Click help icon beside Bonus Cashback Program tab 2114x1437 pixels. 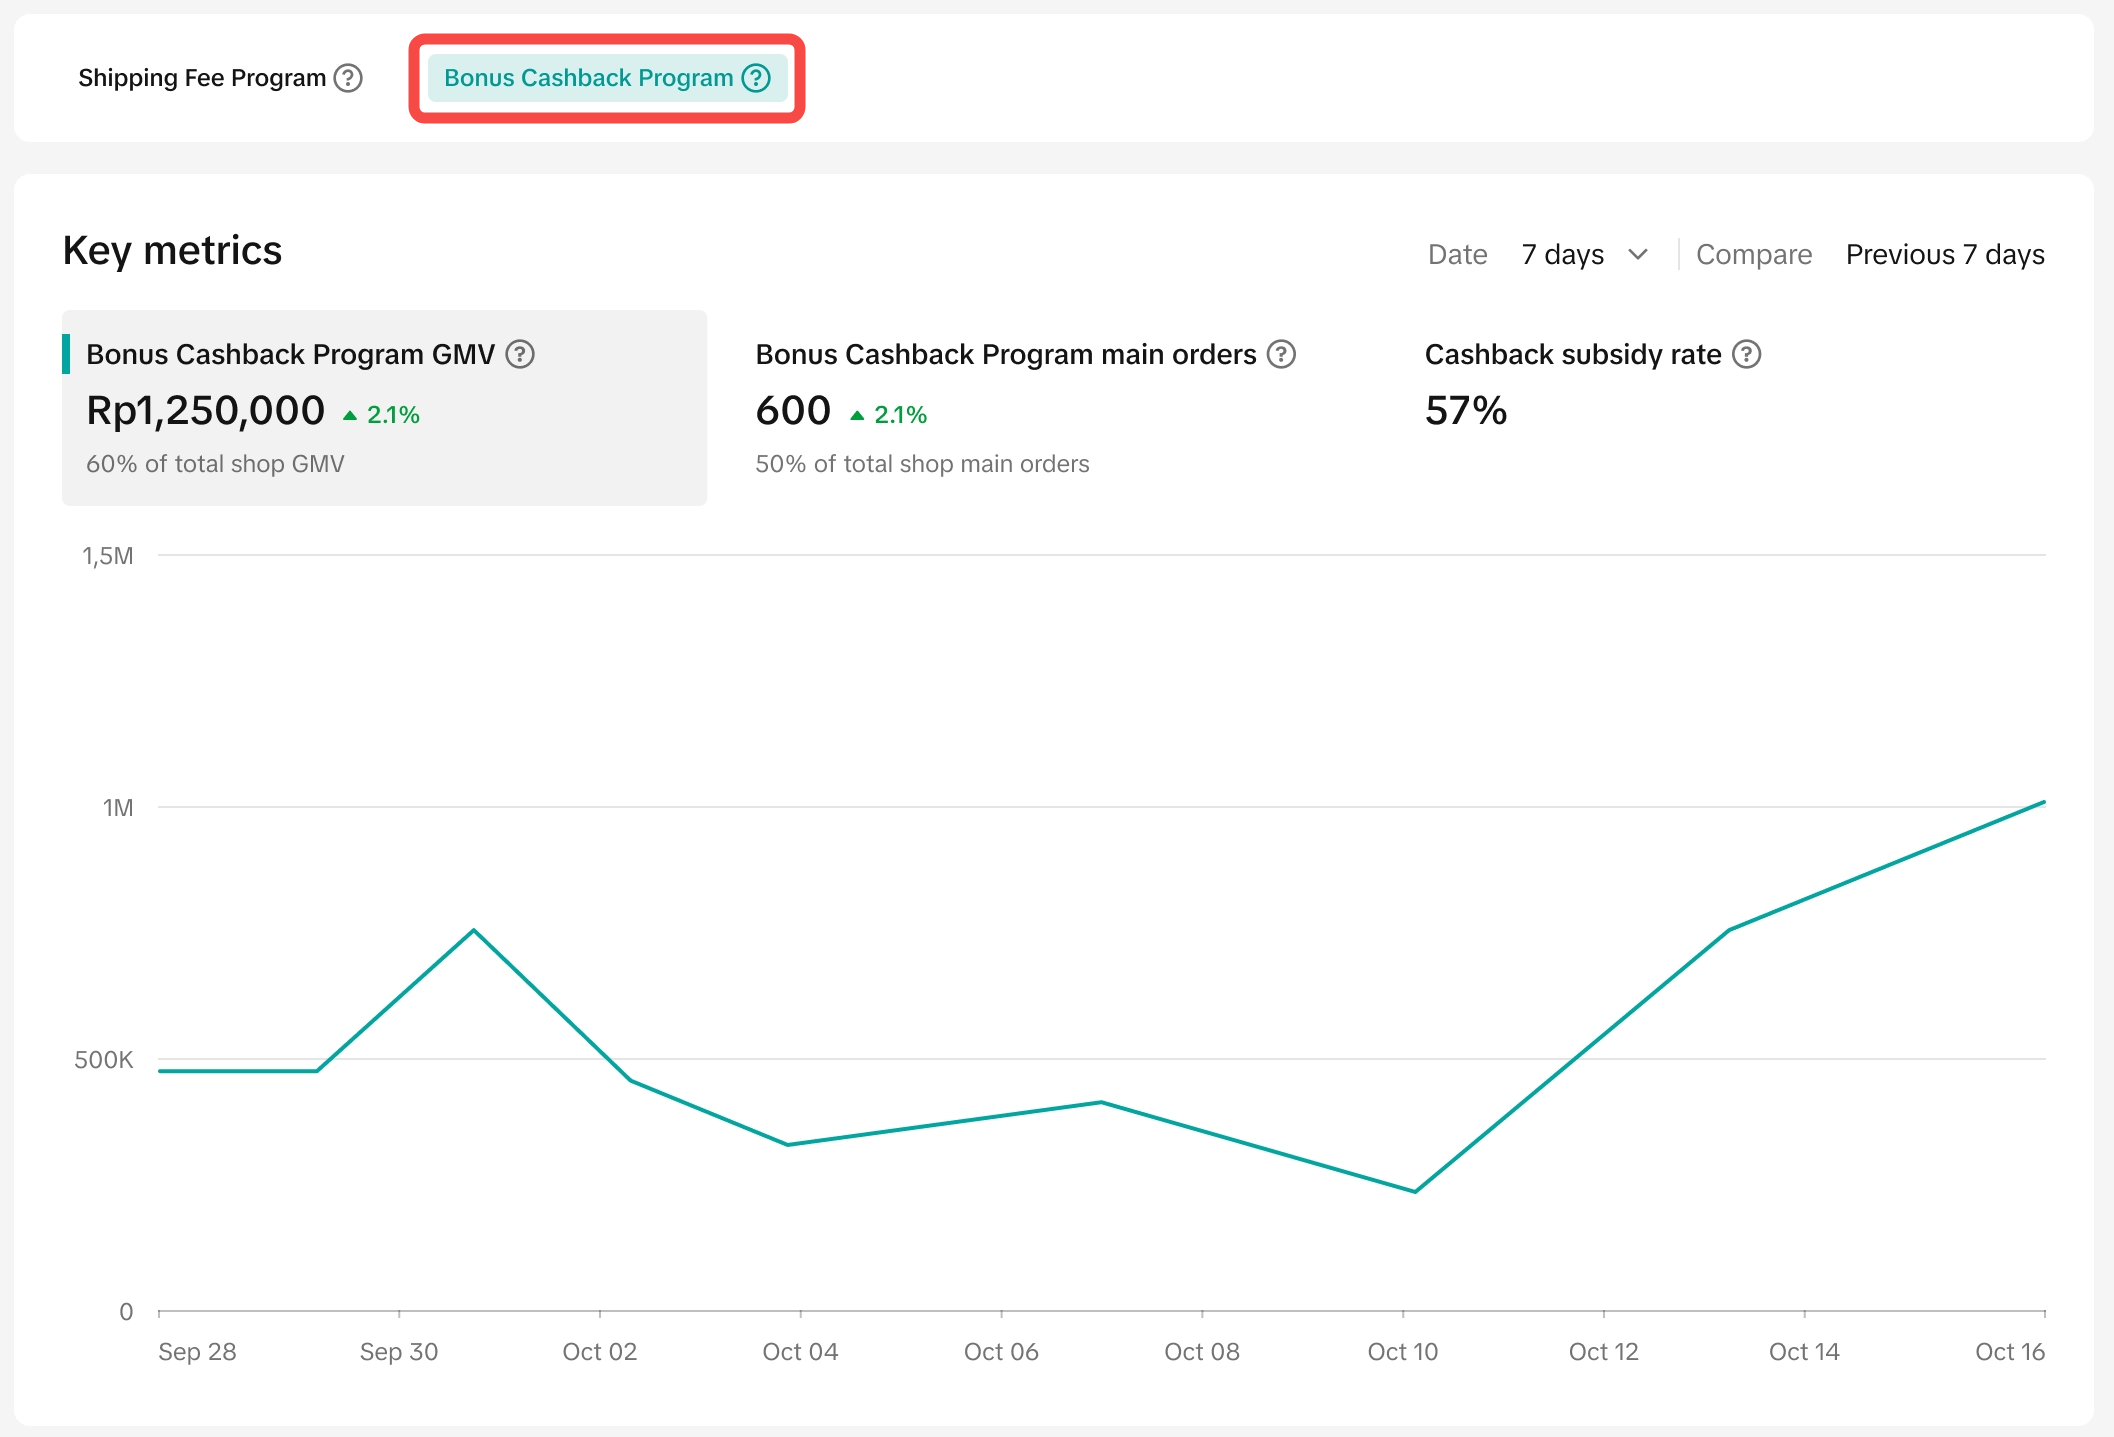[x=756, y=78]
